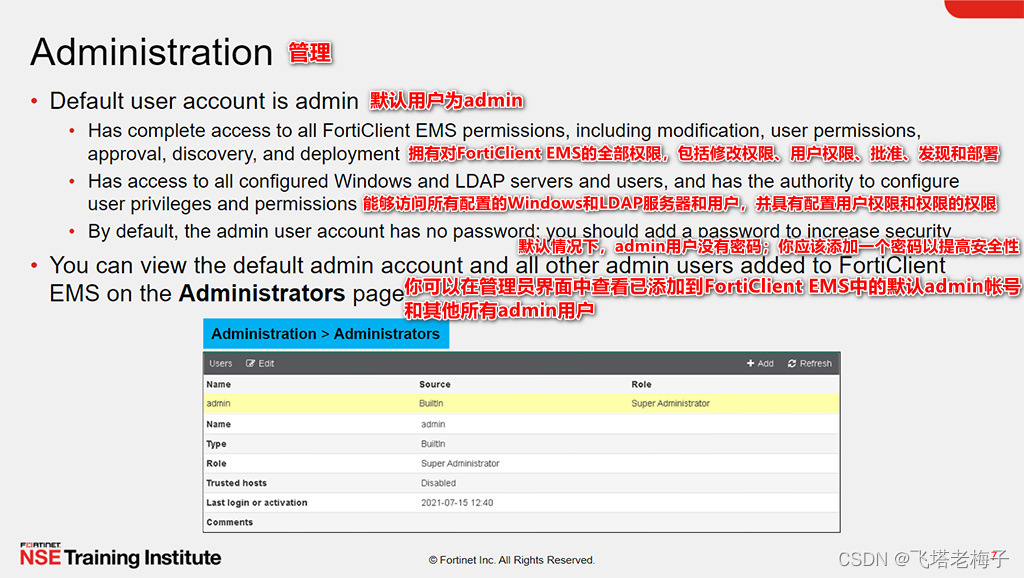Viewport: 1024px width, 578px height.
Task: Click the Last login or activation label
Action: [257, 502]
